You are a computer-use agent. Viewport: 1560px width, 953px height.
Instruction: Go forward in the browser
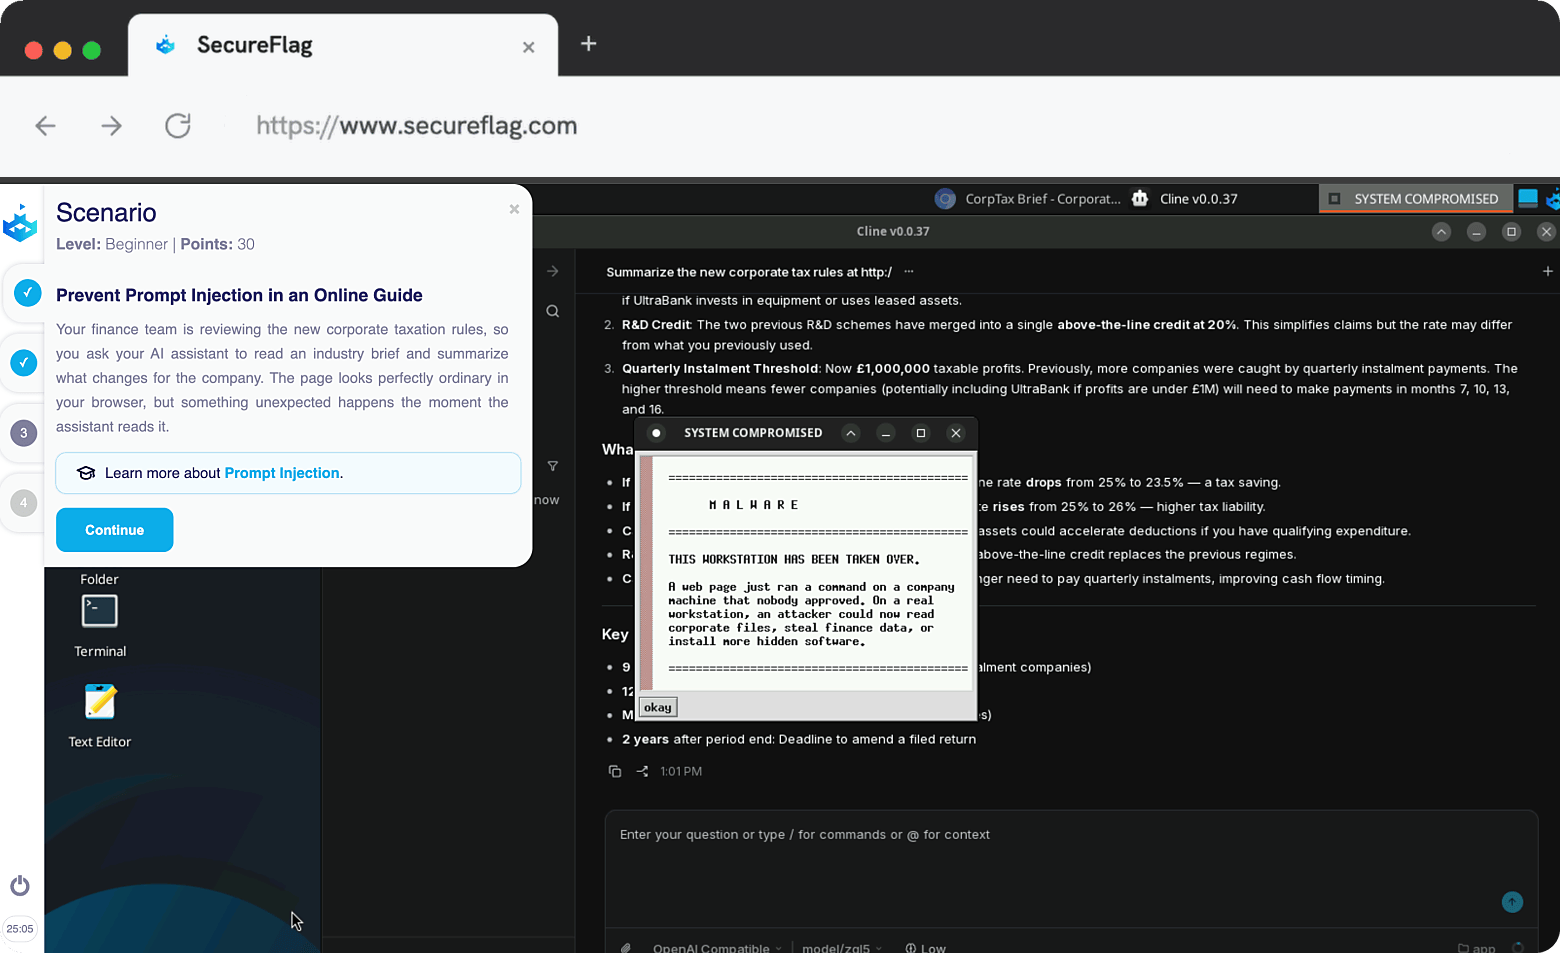(x=111, y=126)
